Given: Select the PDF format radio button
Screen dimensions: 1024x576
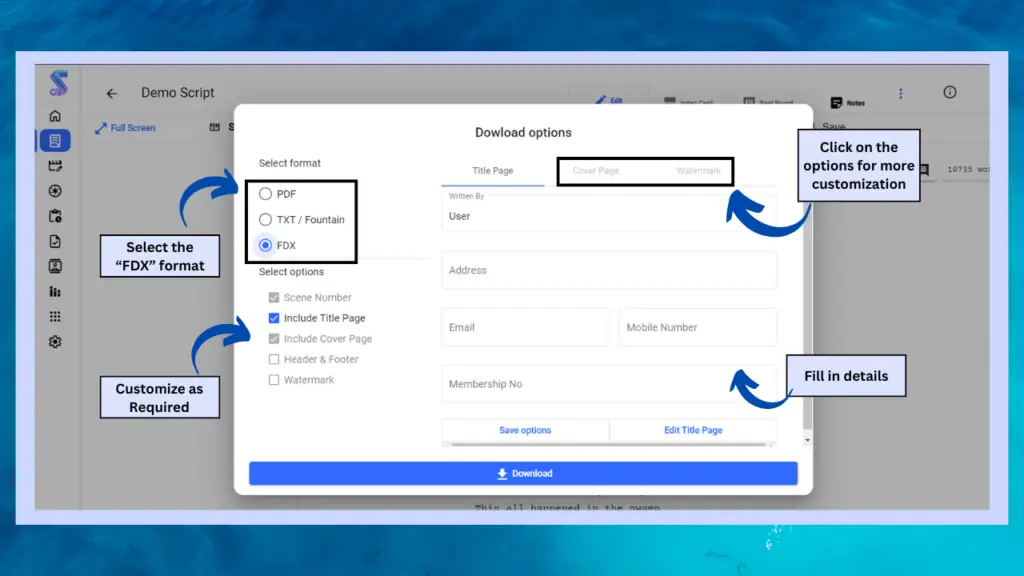Looking at the screenshot, I should click(x=265, y=194).
